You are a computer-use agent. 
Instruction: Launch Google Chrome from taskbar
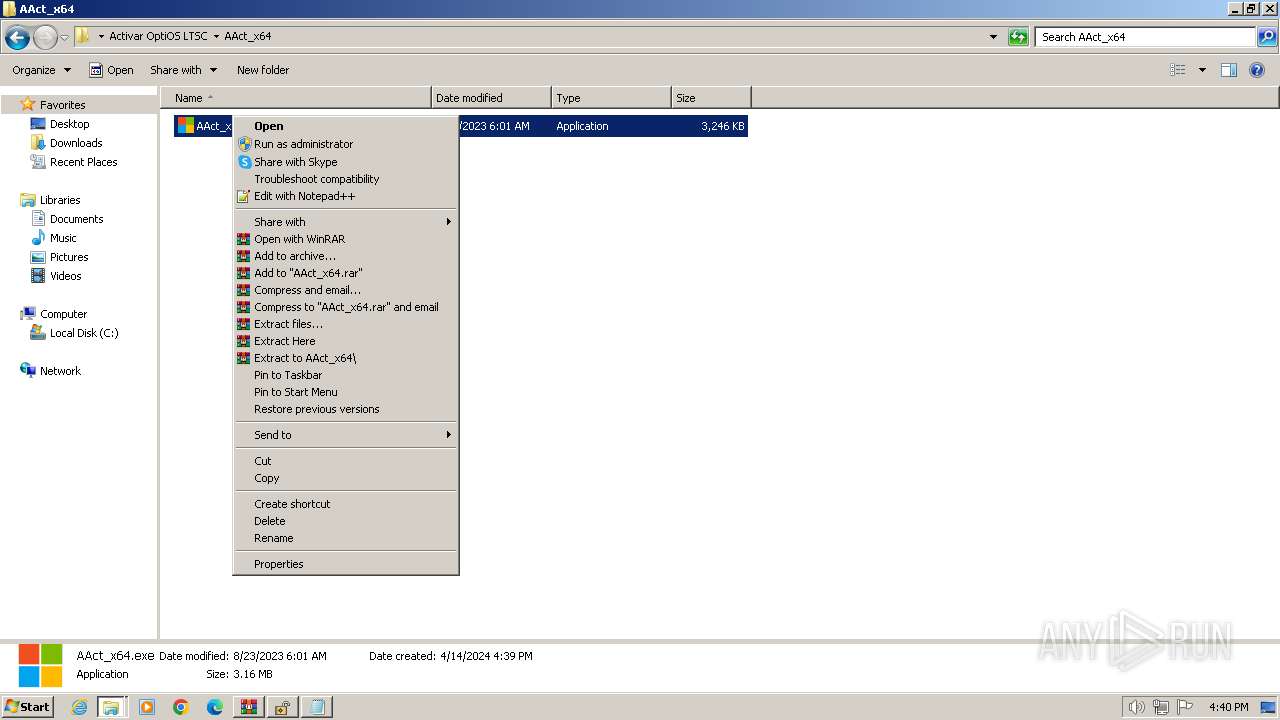coord(181,707)
